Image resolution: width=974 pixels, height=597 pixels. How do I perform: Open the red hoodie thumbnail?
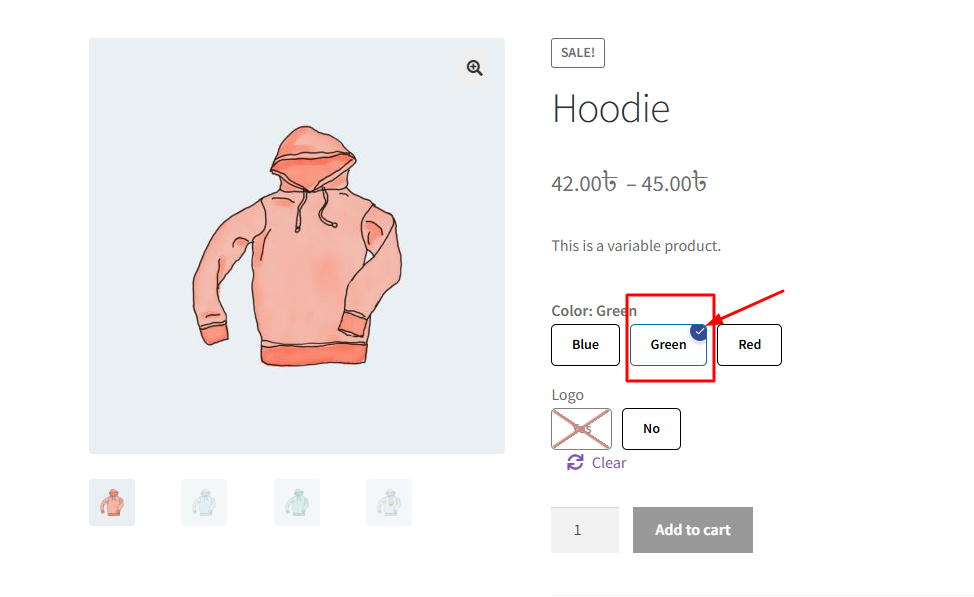[112, 502]
